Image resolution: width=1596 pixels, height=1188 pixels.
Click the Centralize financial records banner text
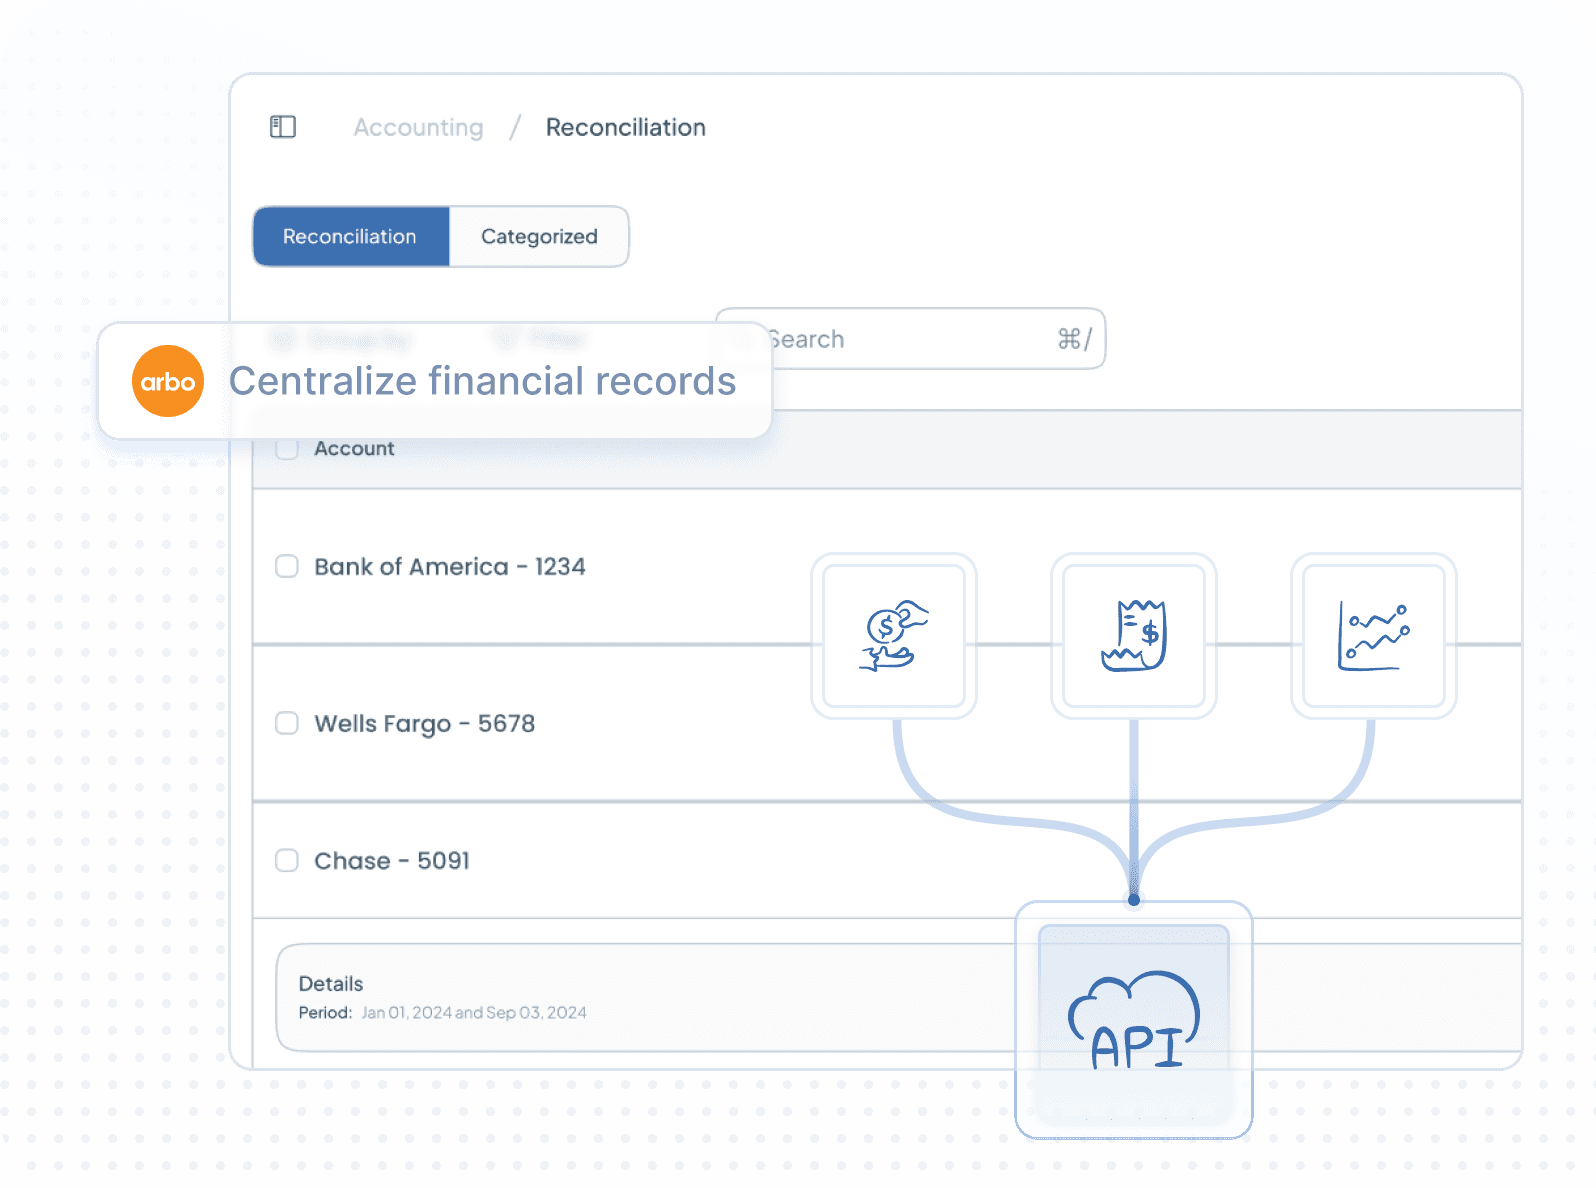pos(483,381)
